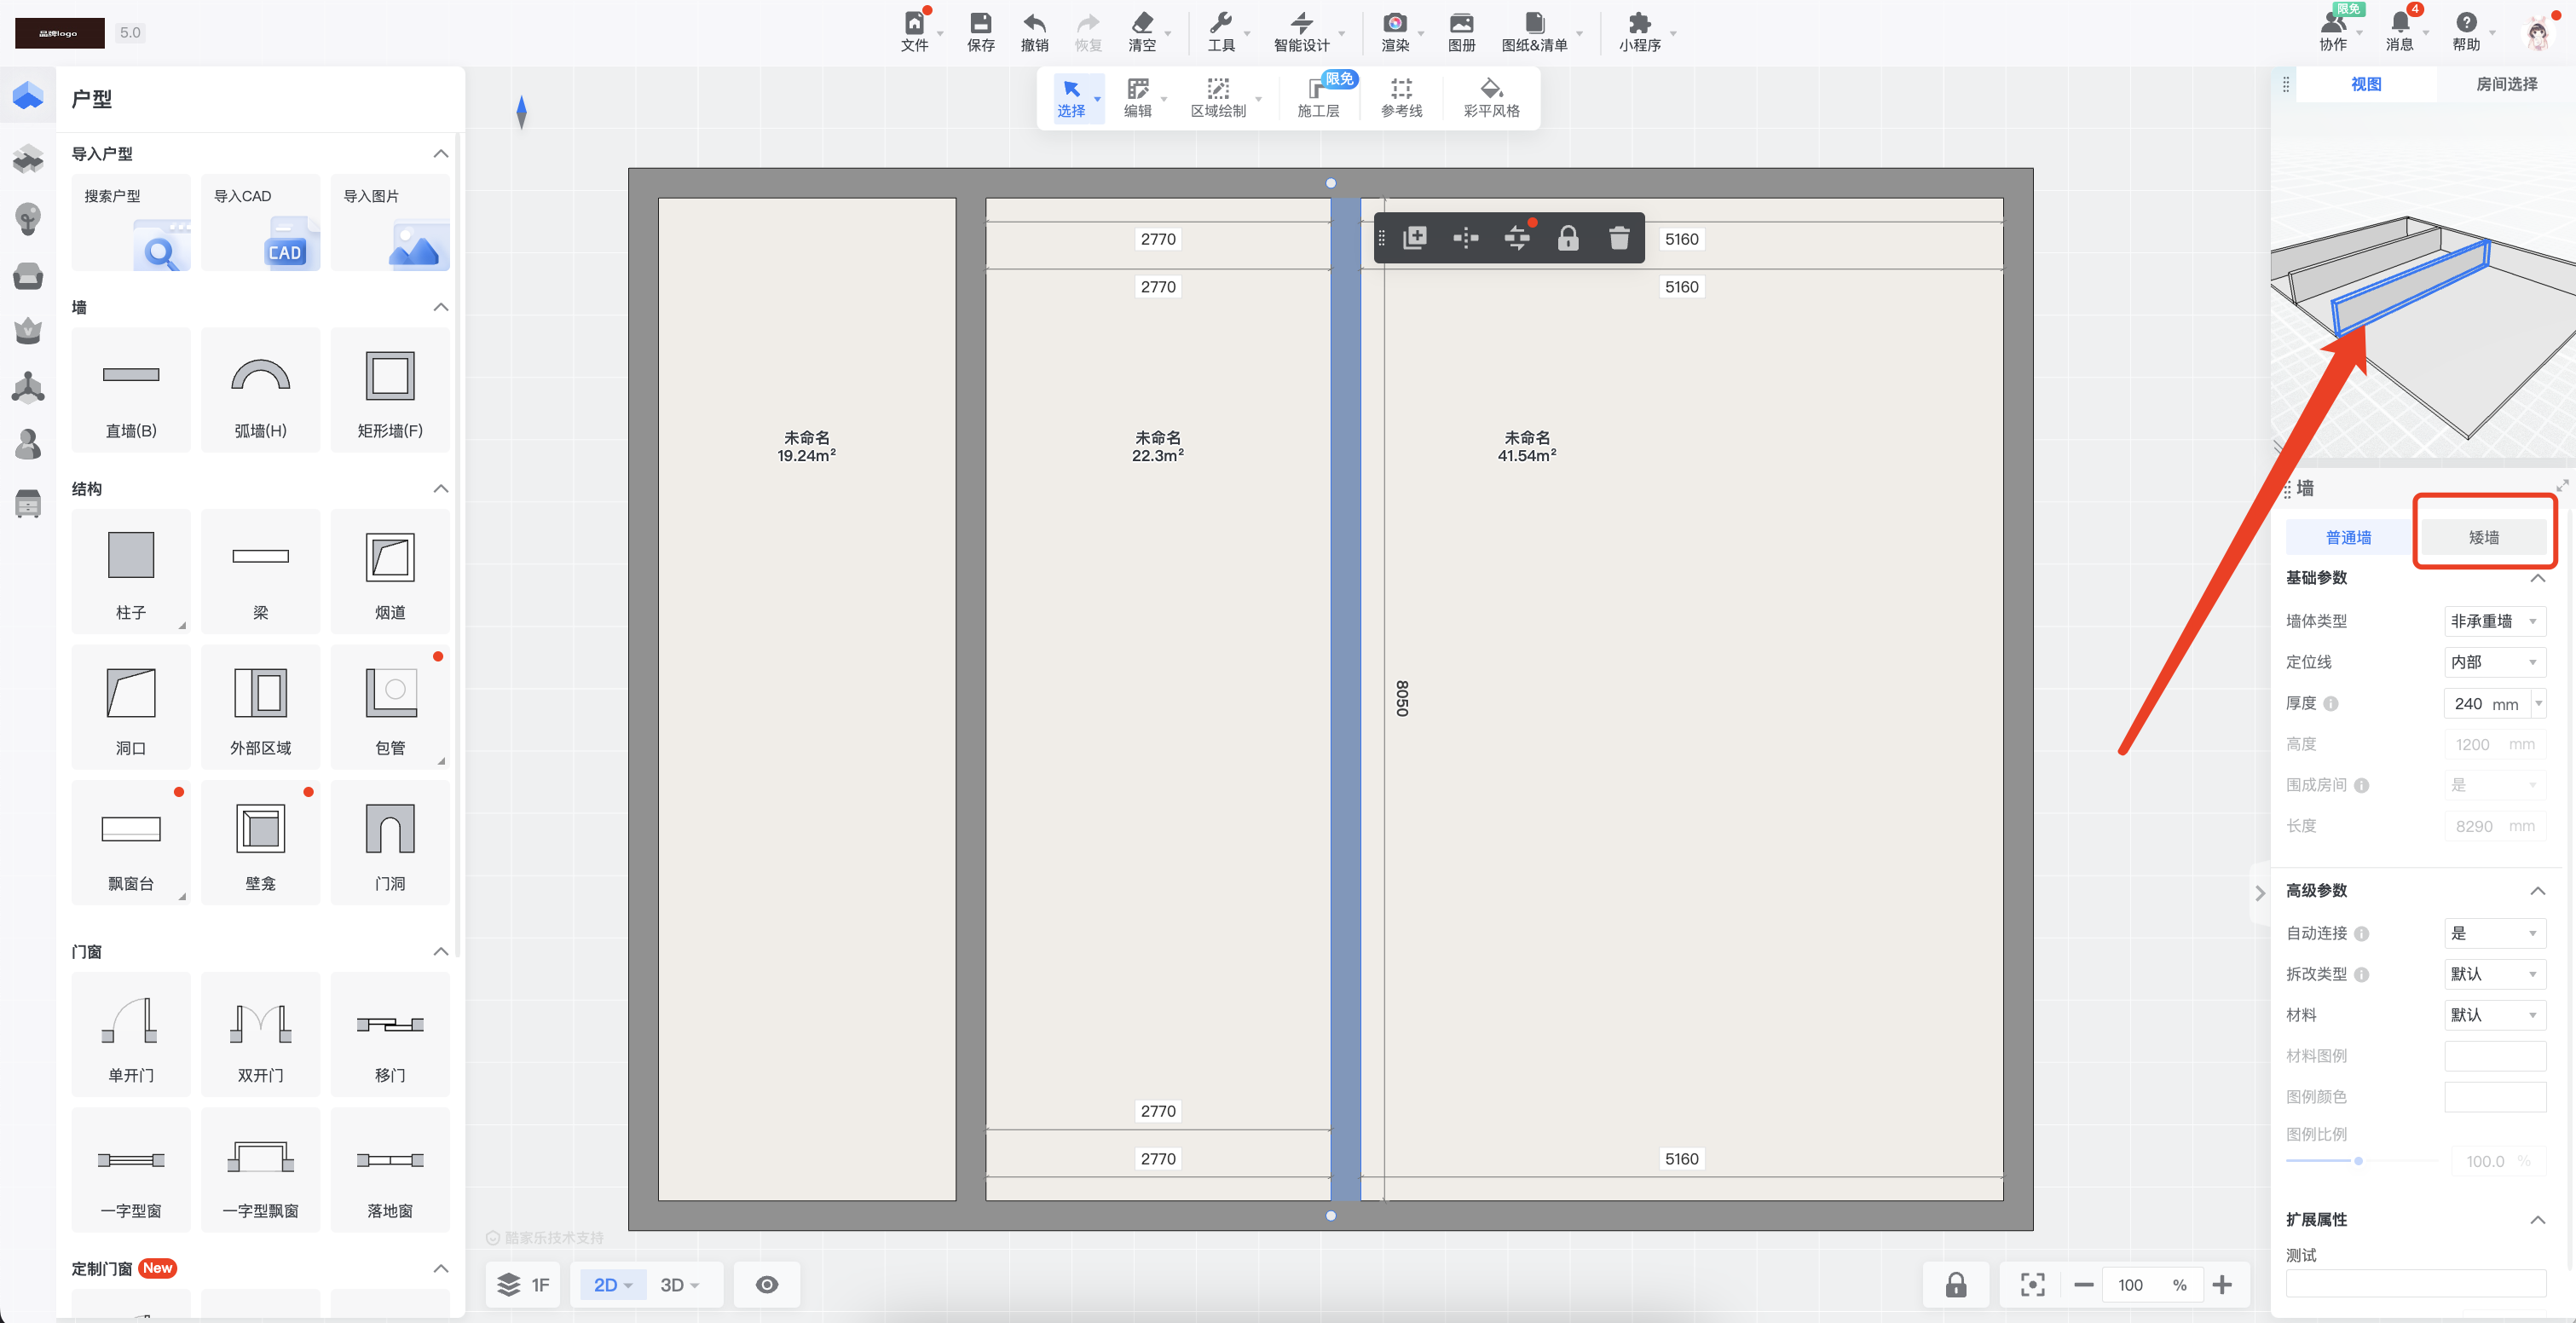2576x1323 pixels.
Task: Switch to the 房间选择 tab
Action: [x=2506, y=84]
